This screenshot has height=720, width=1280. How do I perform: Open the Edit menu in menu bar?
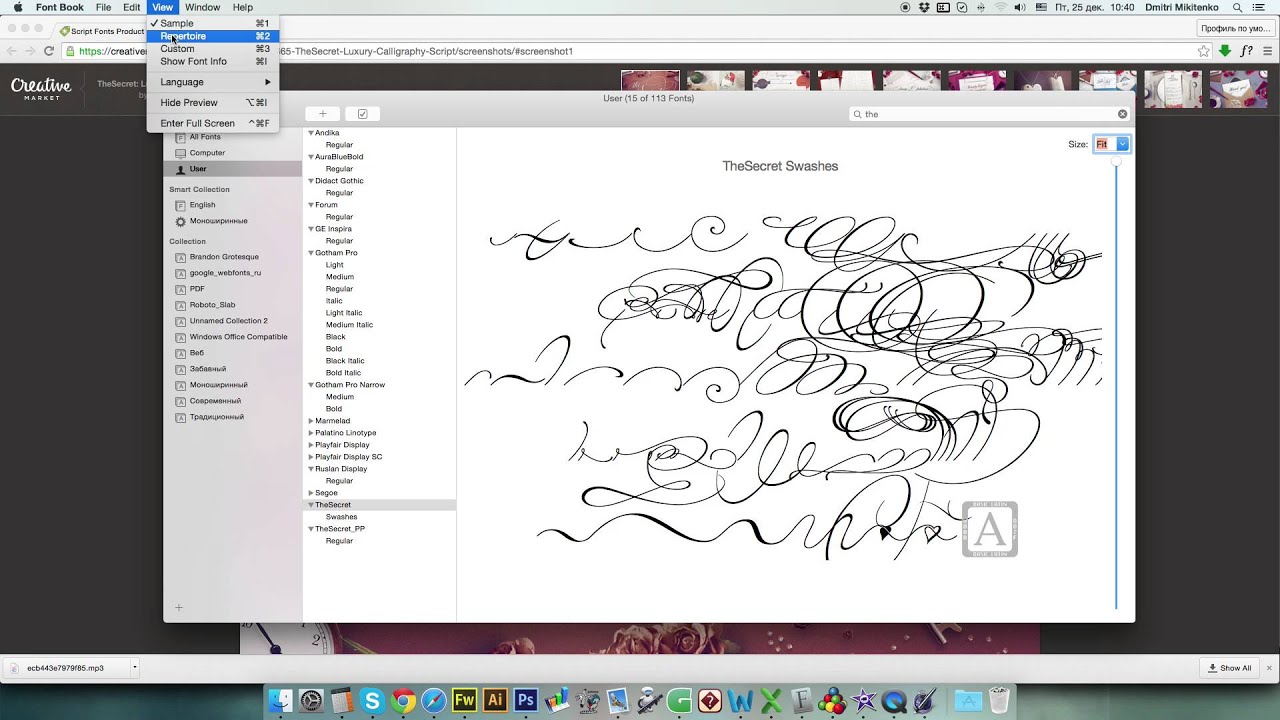coord(132,7)
